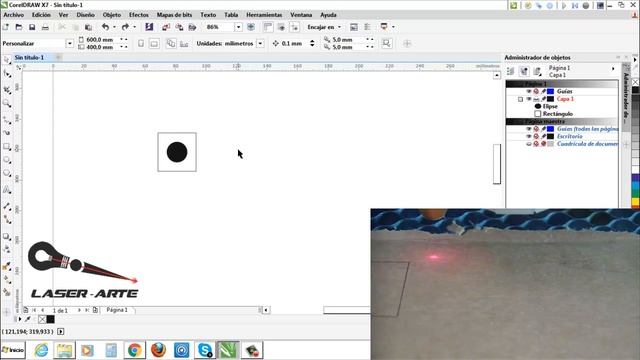Click the Full-screen preview icon
The height and width of the screenshot is (360, 640).
[251, 27]
